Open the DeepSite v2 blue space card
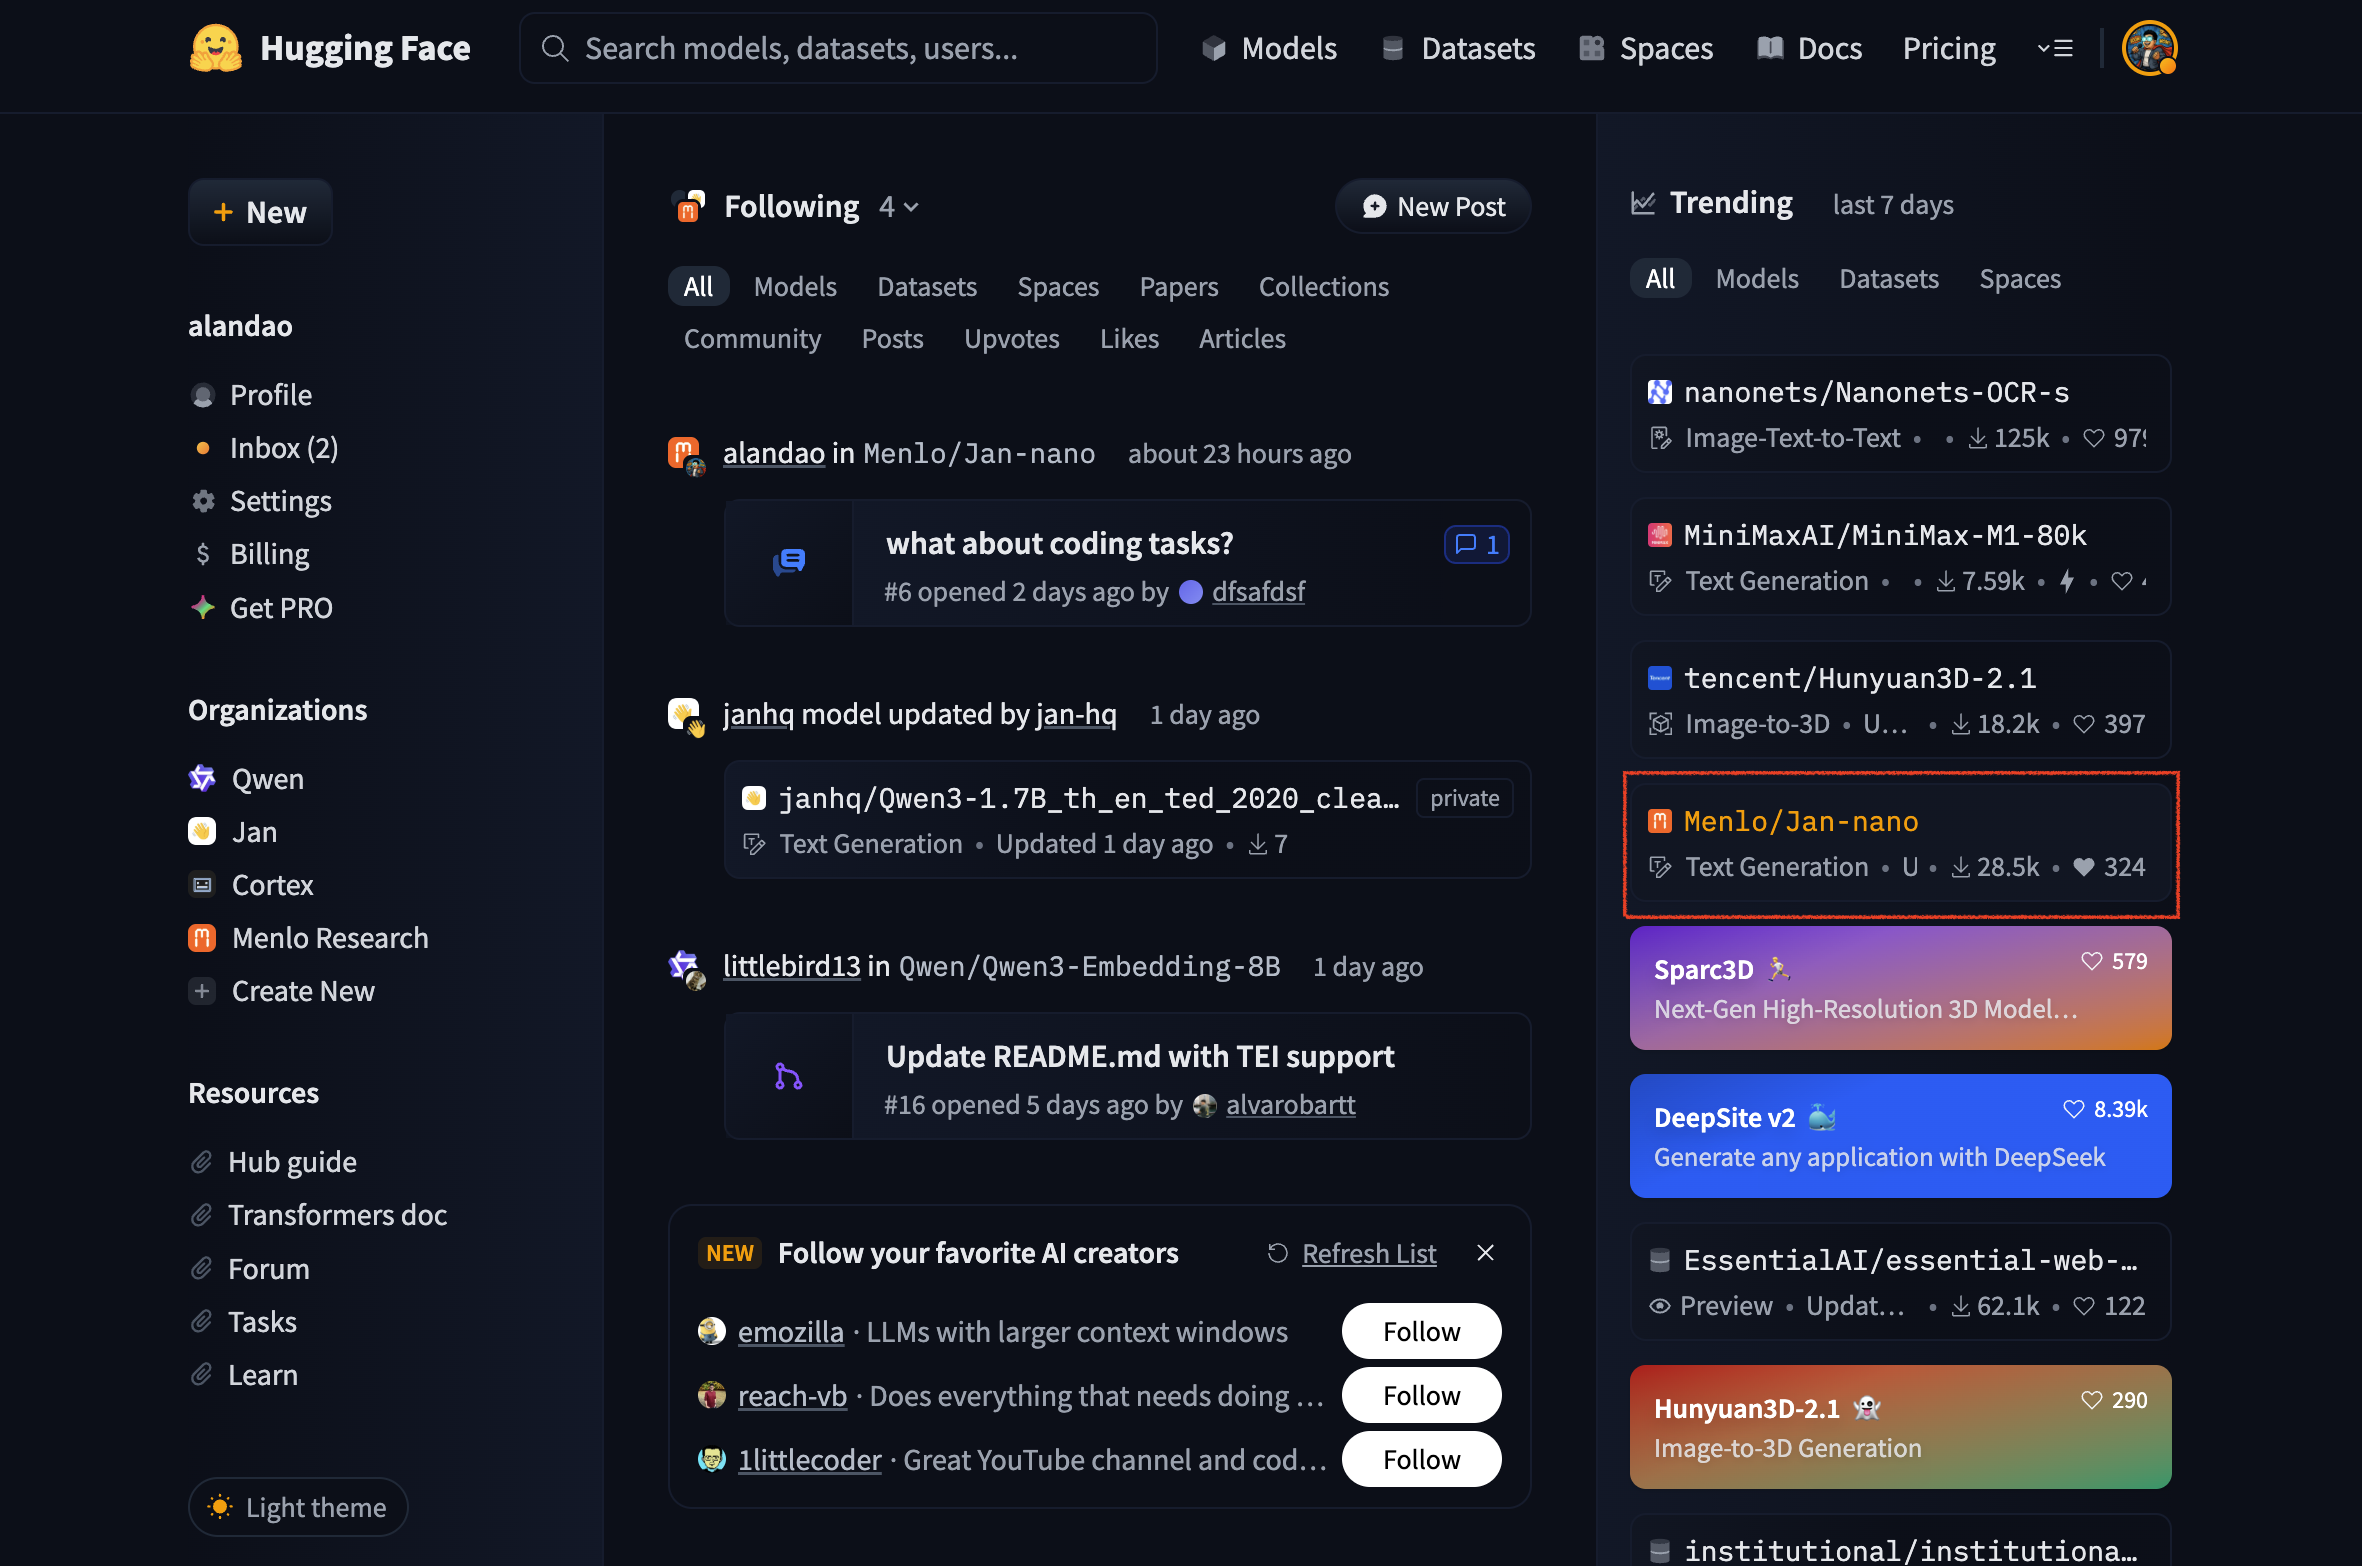The width and height of the screenshot is (2362, 1566). click(x=1900, y=1136)
